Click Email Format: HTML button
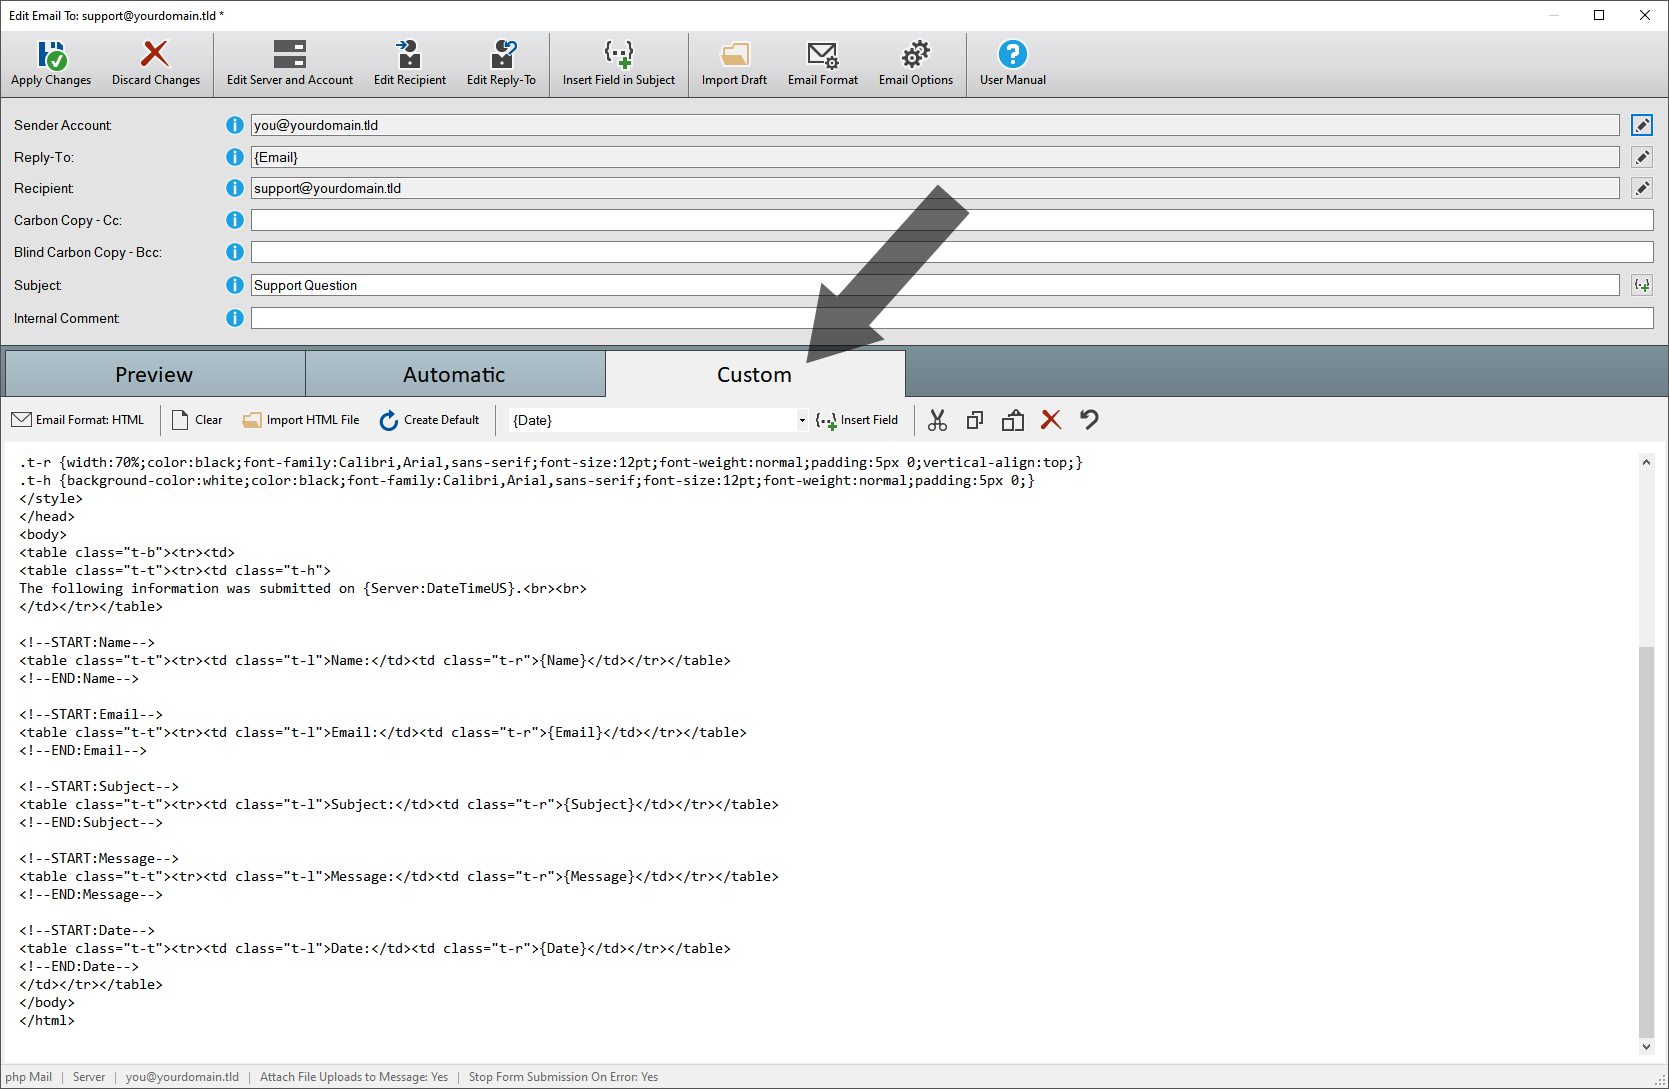Image resolution: width=1669 pixels, height=1089 pixels. pos(78,420)
